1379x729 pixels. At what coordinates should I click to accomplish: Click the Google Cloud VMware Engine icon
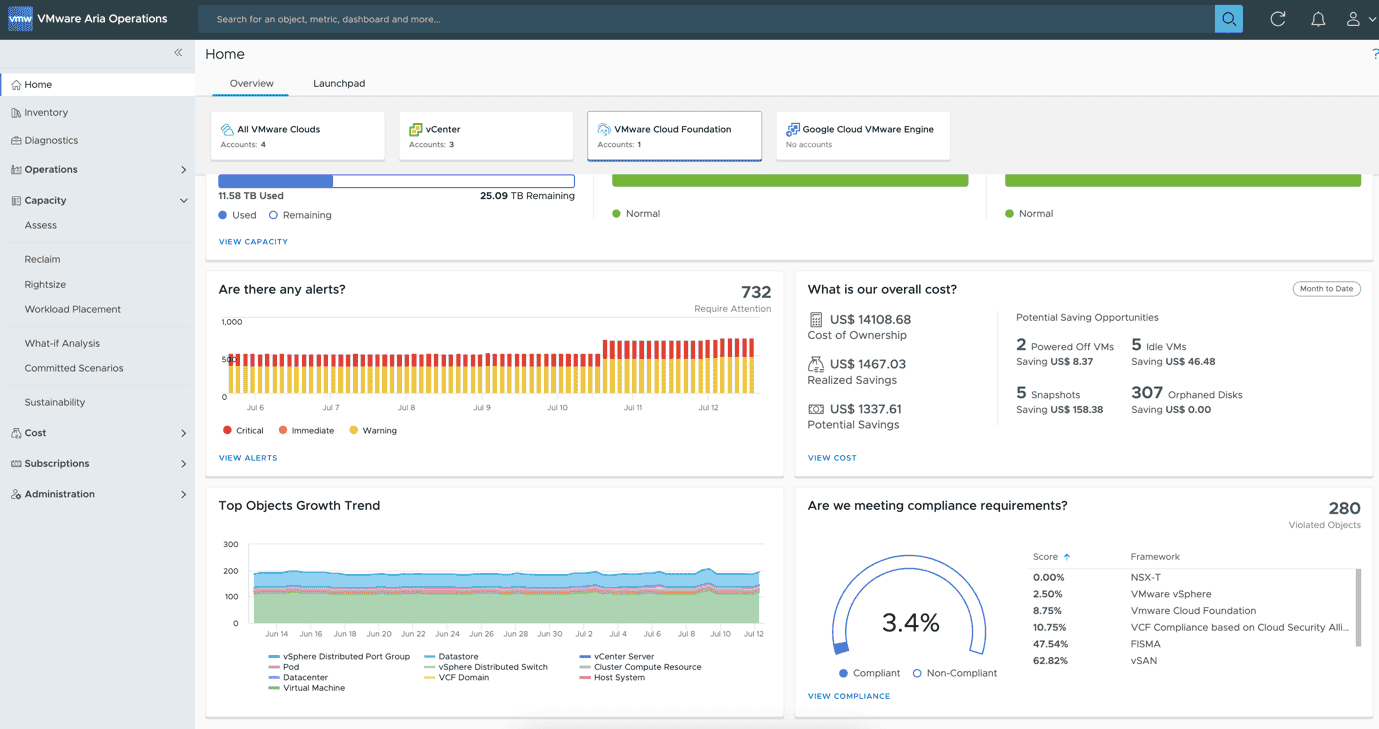pos(792,130)
